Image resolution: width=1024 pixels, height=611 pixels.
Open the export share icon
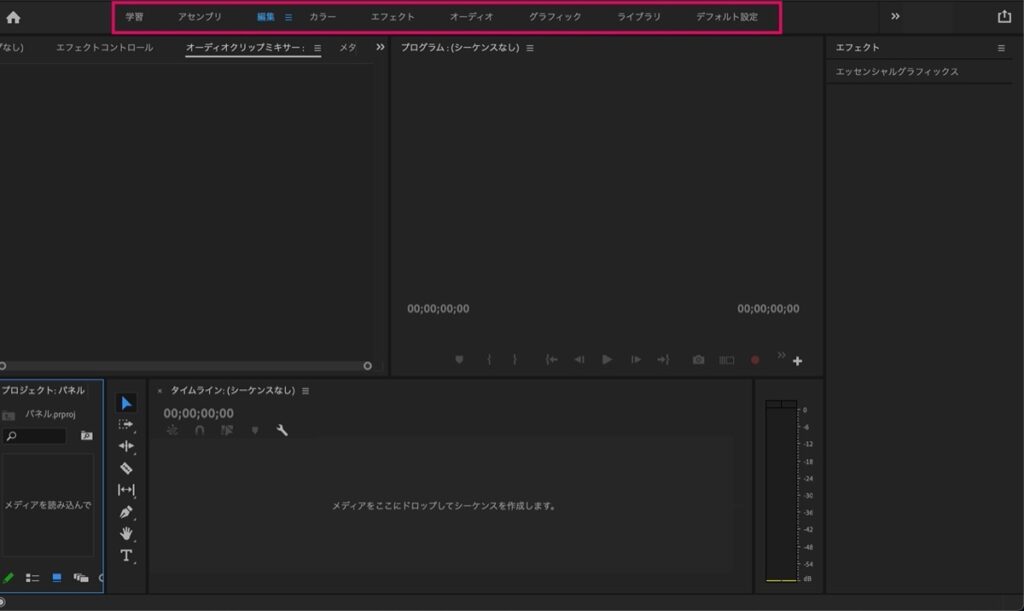click(1004, 16)
